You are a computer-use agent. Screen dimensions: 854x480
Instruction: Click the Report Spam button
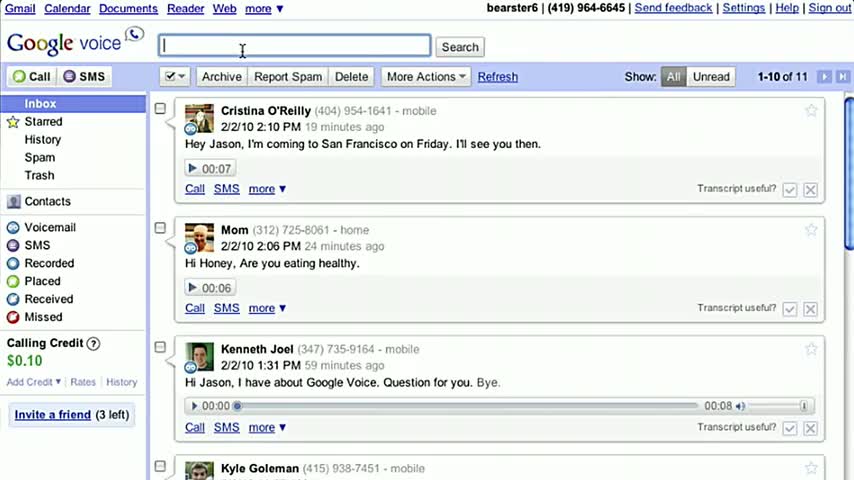(x=288, y=77)
